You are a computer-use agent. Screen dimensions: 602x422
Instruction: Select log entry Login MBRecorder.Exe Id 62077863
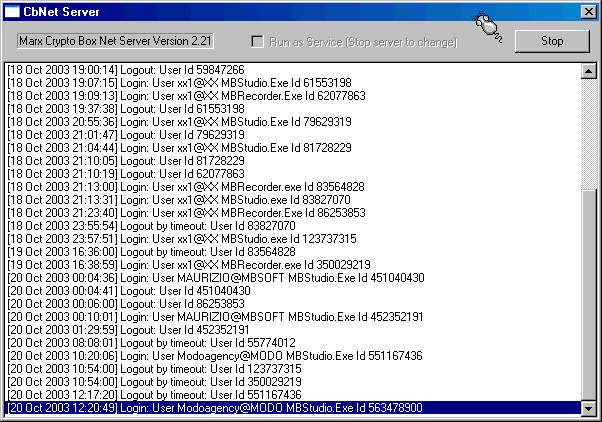tap(294, 96)
